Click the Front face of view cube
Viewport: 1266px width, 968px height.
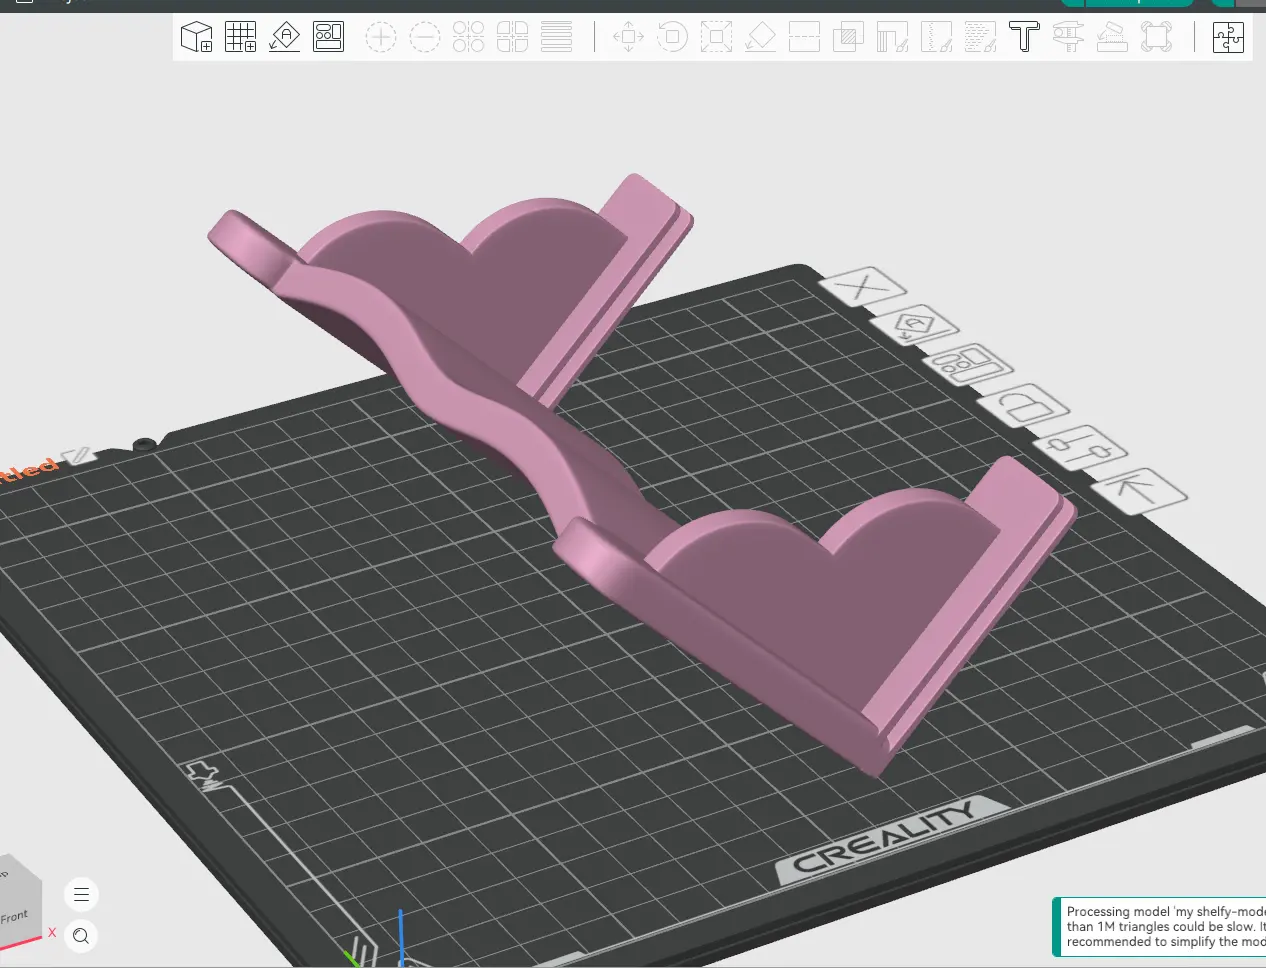[15, 916]
